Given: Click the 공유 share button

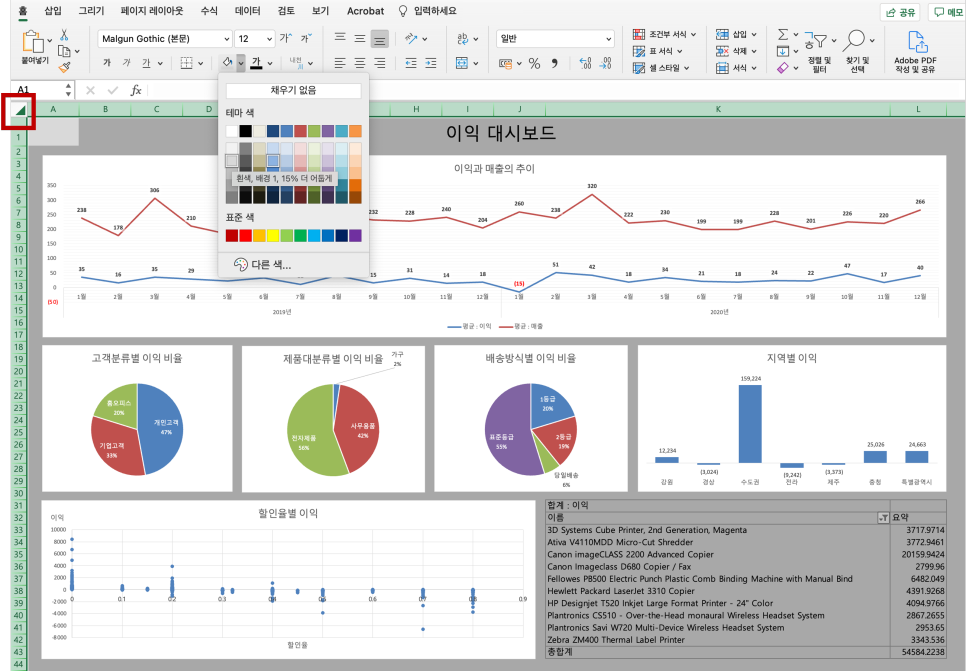Looking at the screenshot, I should point(900,12).
